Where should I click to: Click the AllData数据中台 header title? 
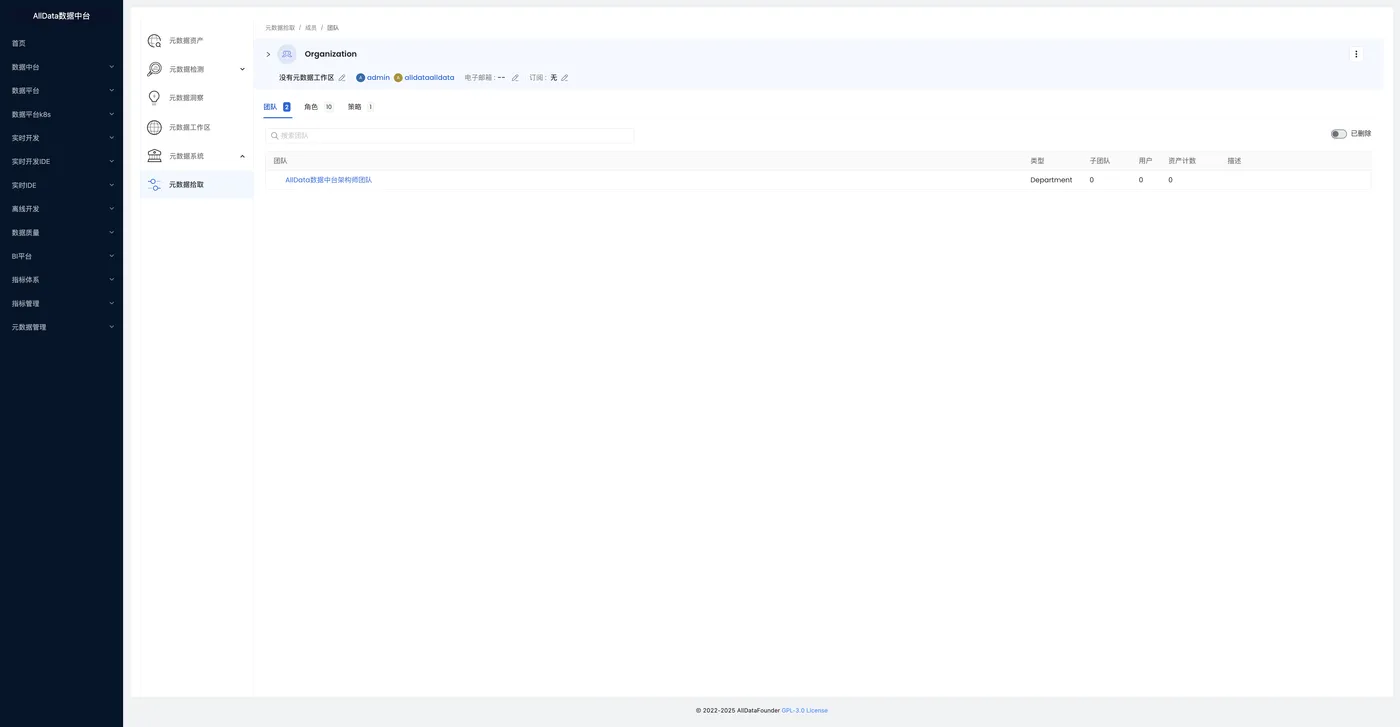click(61, 16)
